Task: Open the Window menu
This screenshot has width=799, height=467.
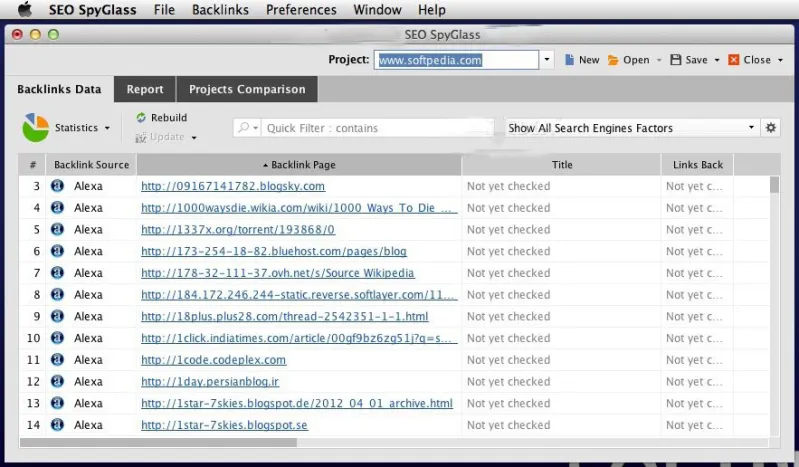Action: click(x=377, y=10)
